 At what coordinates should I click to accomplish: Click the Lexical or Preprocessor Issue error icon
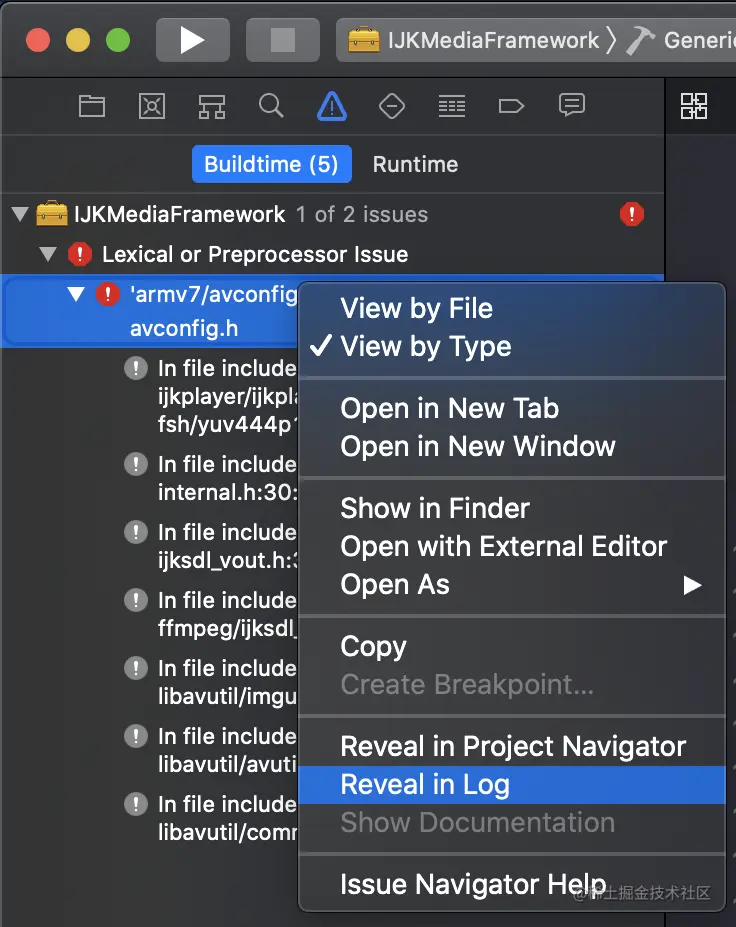coord(80,254)
